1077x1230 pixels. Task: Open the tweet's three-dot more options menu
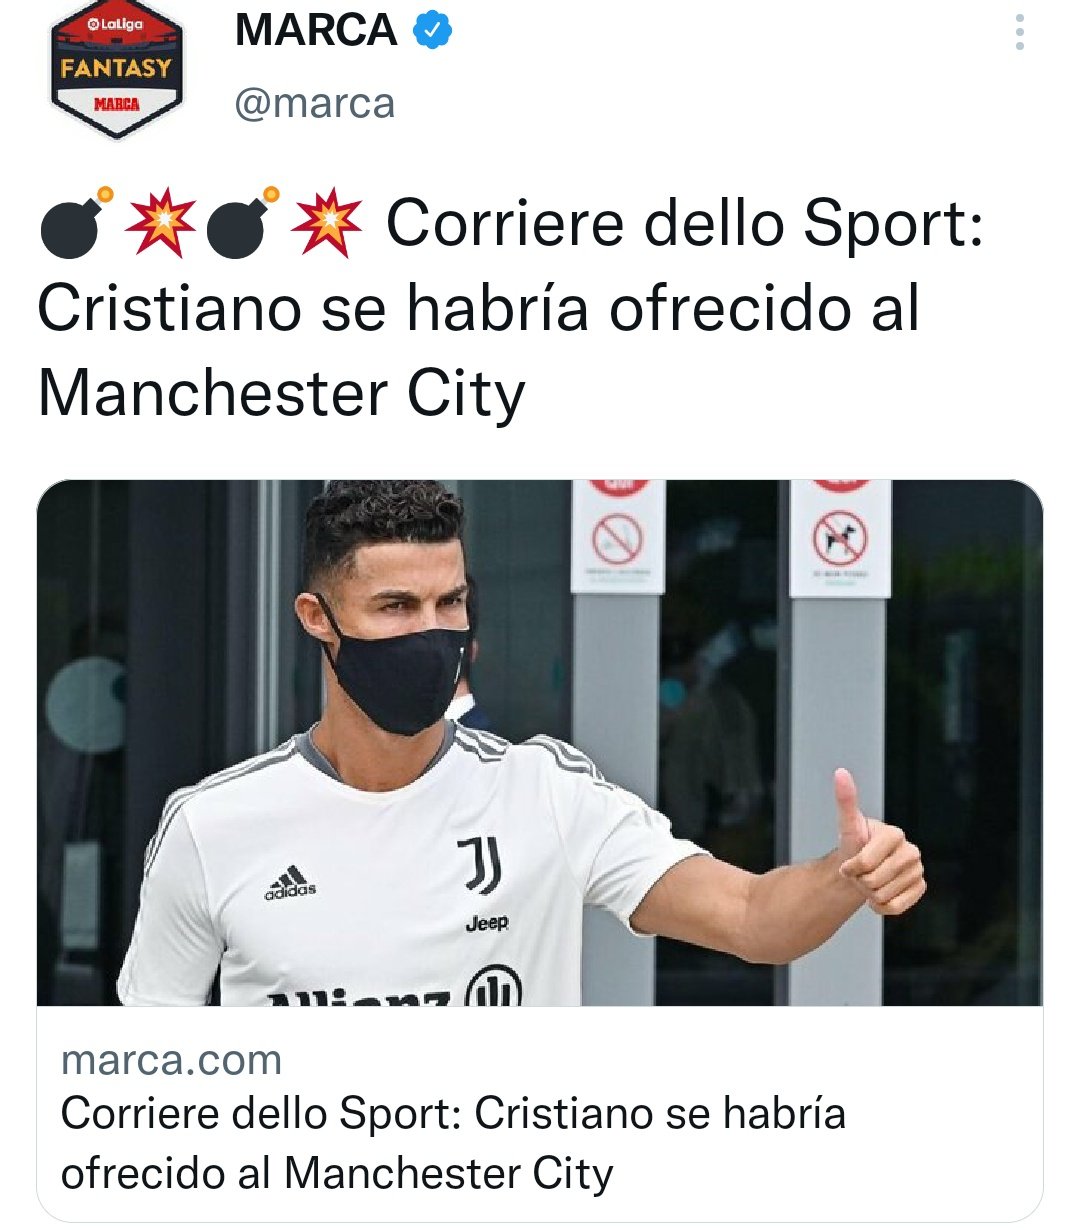(1019, 32)
